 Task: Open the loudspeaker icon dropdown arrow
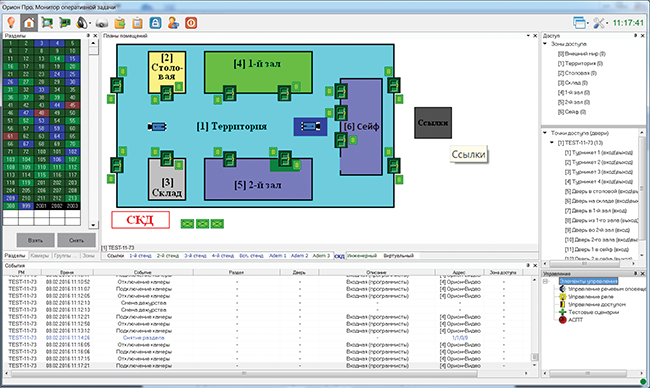coord(90,24)
